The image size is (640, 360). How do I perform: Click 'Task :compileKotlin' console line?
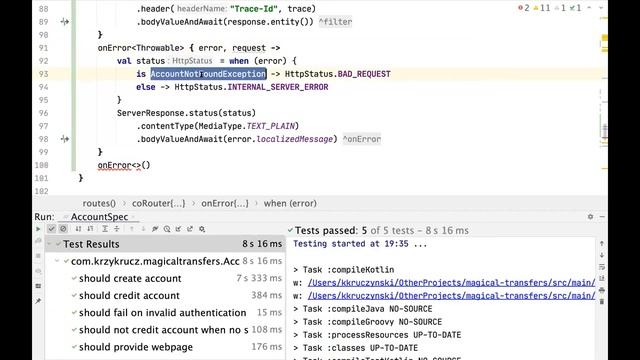click(x=343, y=270)
